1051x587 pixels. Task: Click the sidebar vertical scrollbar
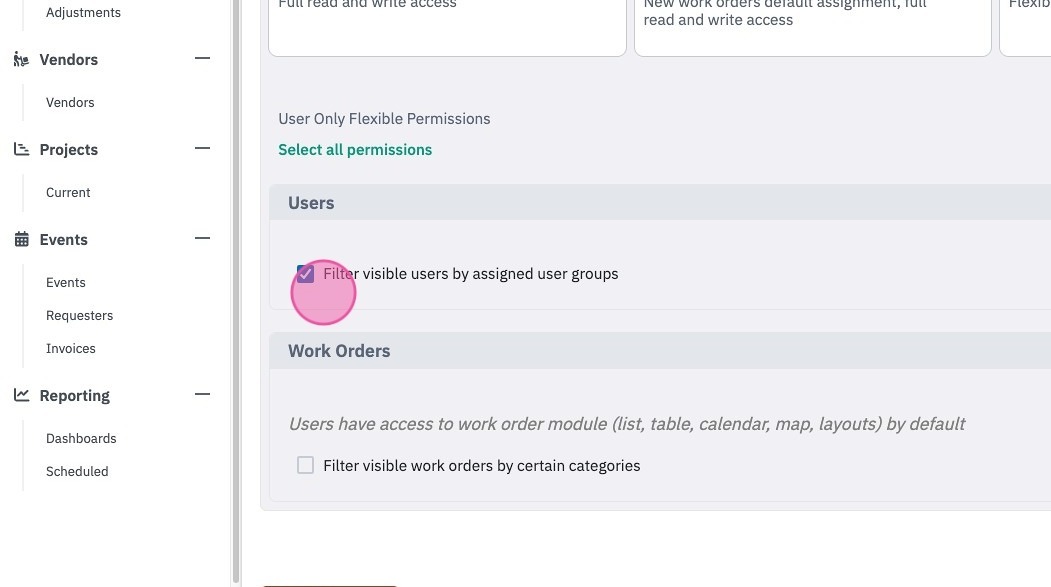pyautogui.click(x=235, y=291)
